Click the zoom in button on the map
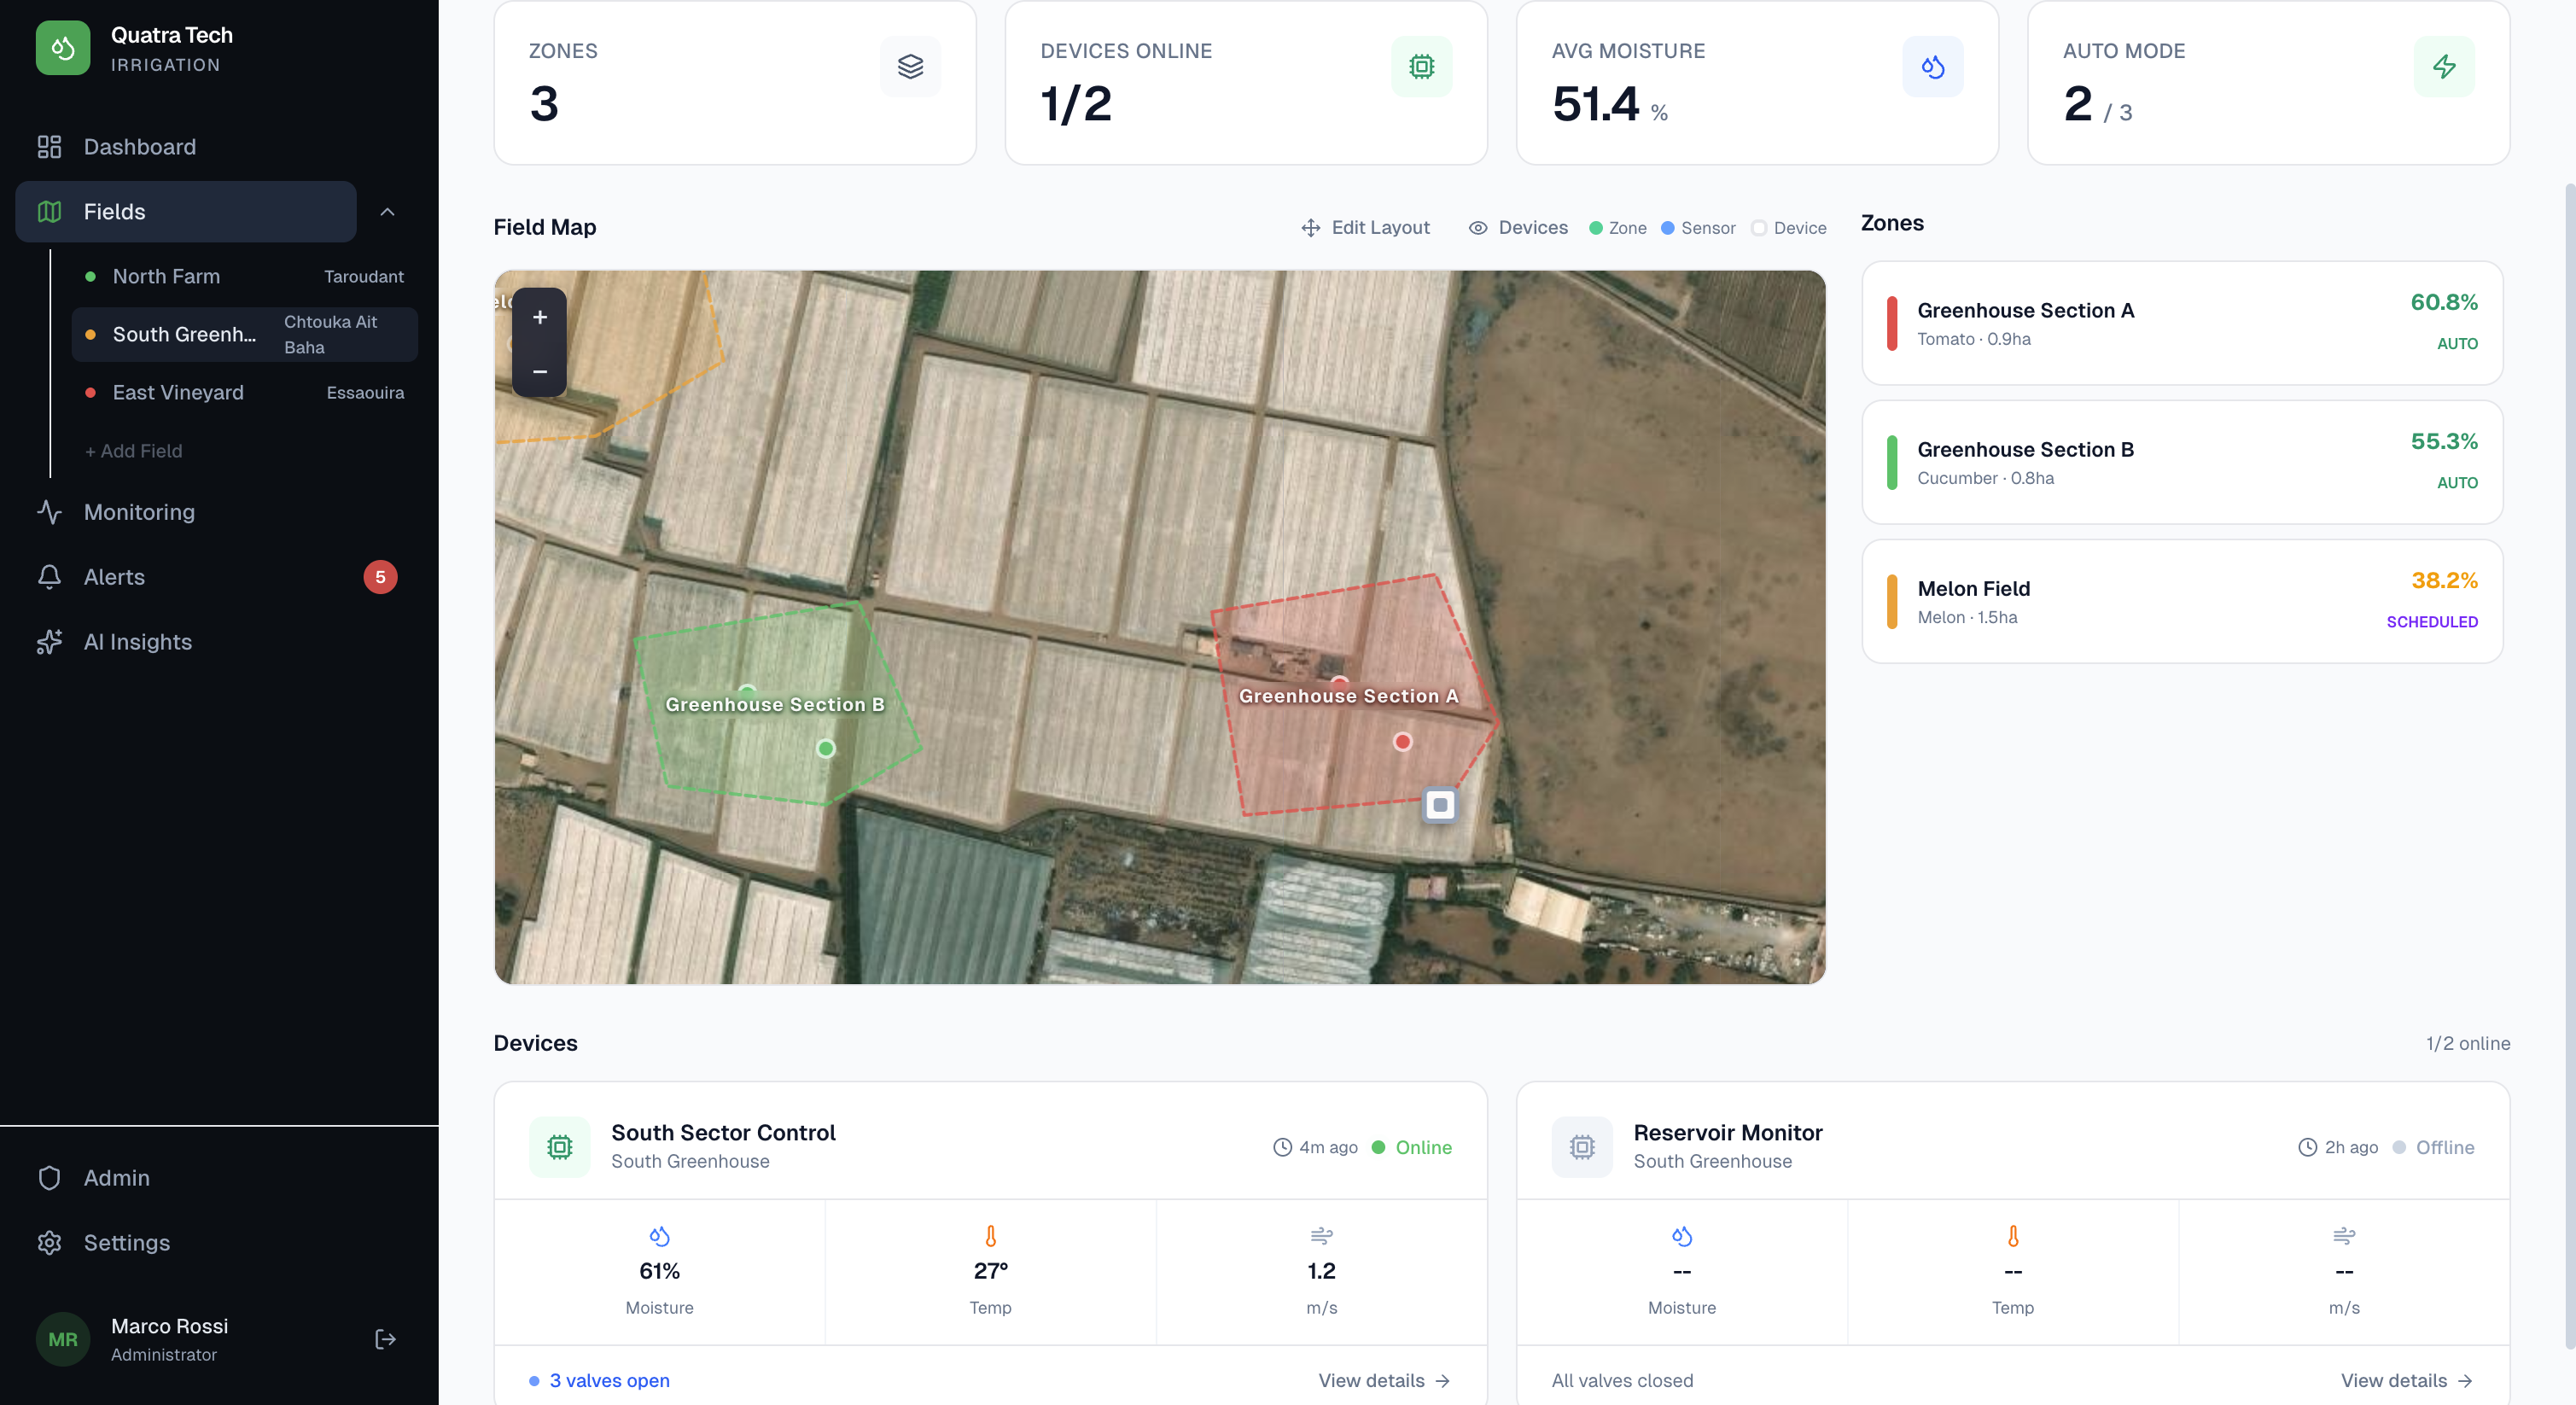This screenshot has width=2576, height=1405. 539,318
